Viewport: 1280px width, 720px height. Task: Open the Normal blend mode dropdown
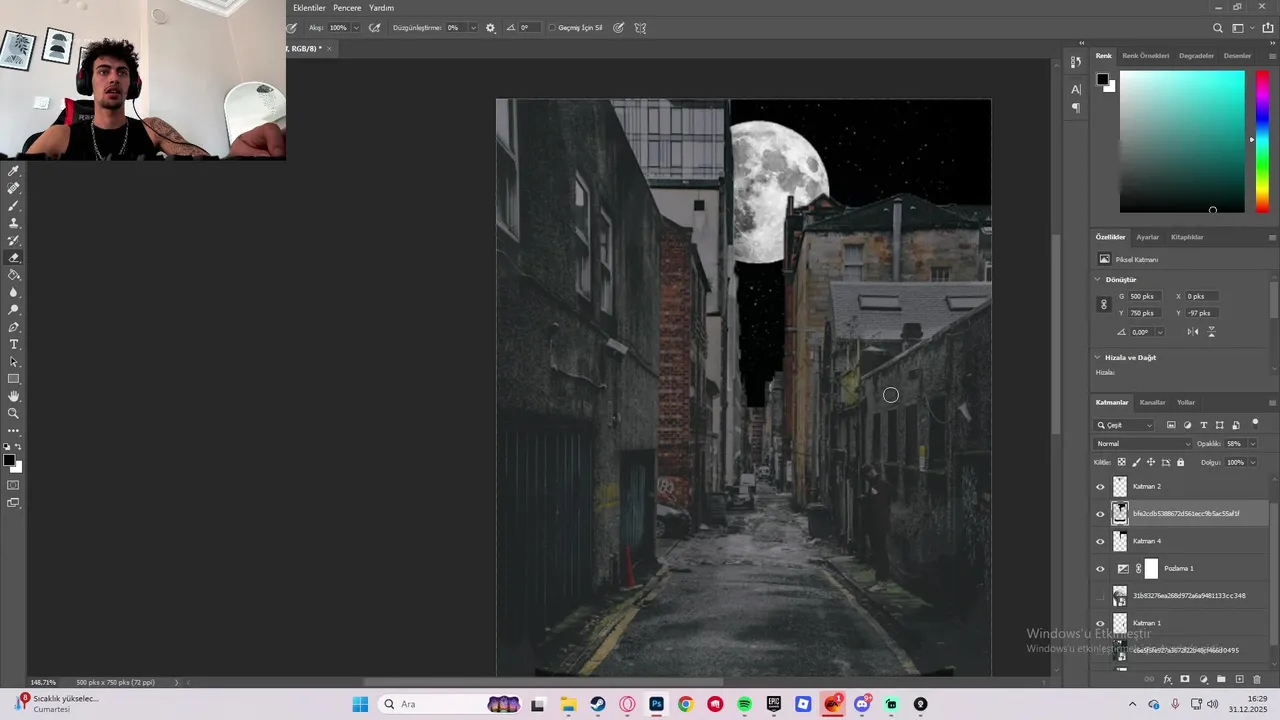pos(1143,444)
